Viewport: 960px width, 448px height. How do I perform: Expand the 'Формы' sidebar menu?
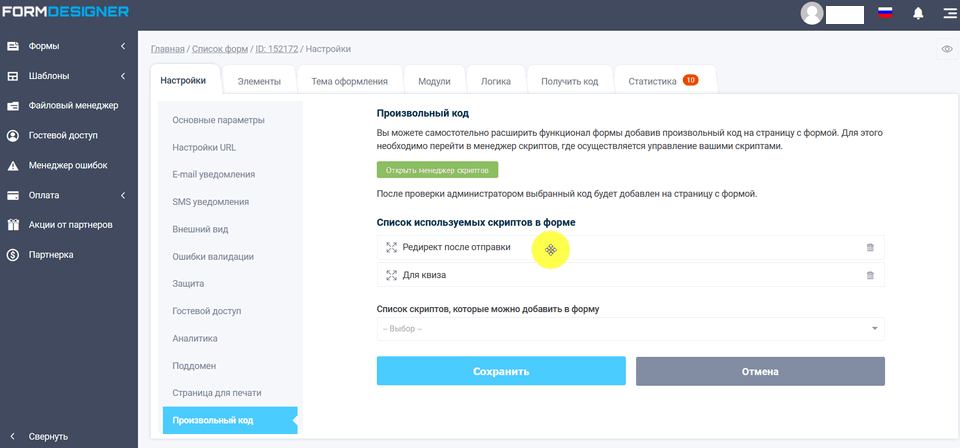coord(68,46)
